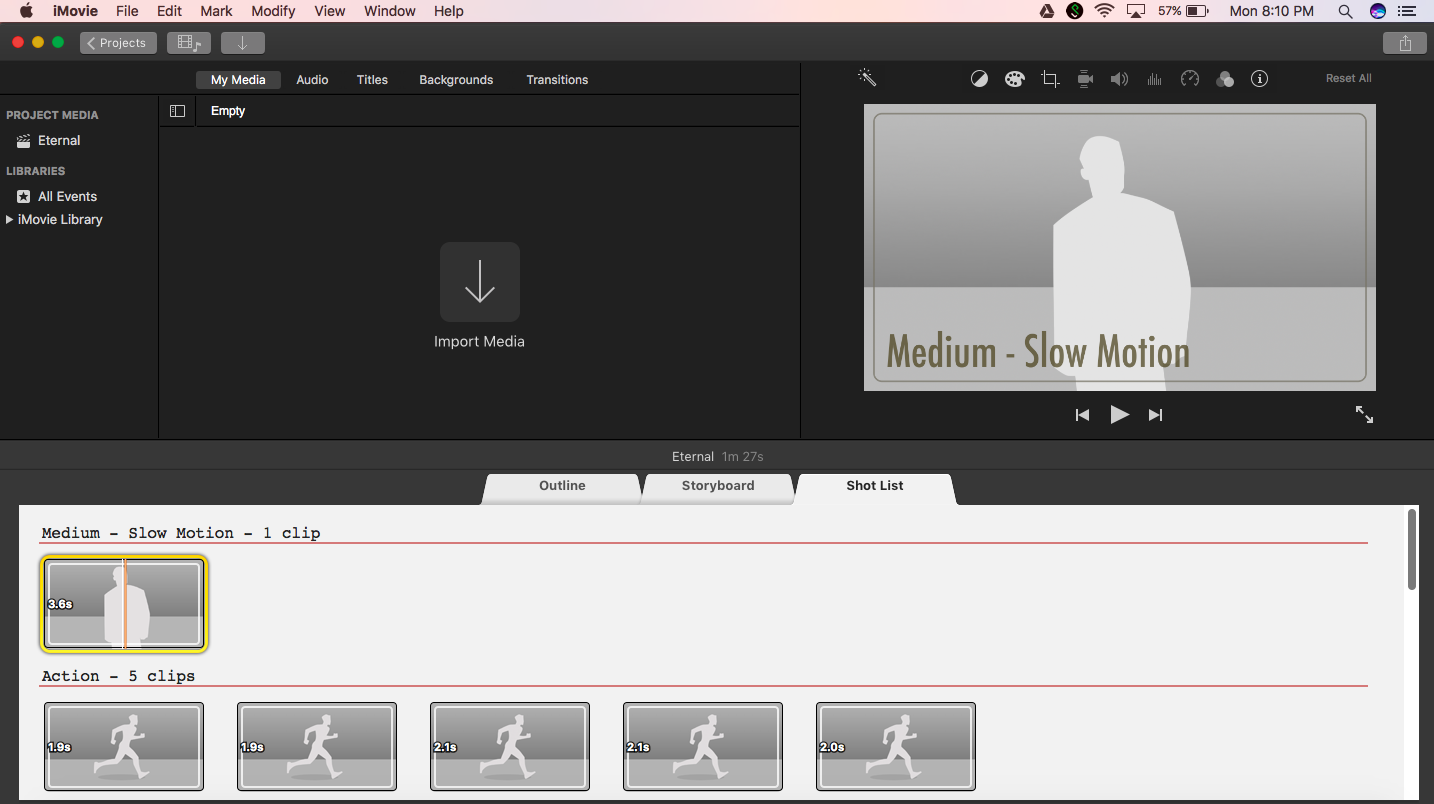Click the Google Drive menu bar icon
Image resolution: width=1434 pixels, height=804 pixels.
tap(1047, 11)
